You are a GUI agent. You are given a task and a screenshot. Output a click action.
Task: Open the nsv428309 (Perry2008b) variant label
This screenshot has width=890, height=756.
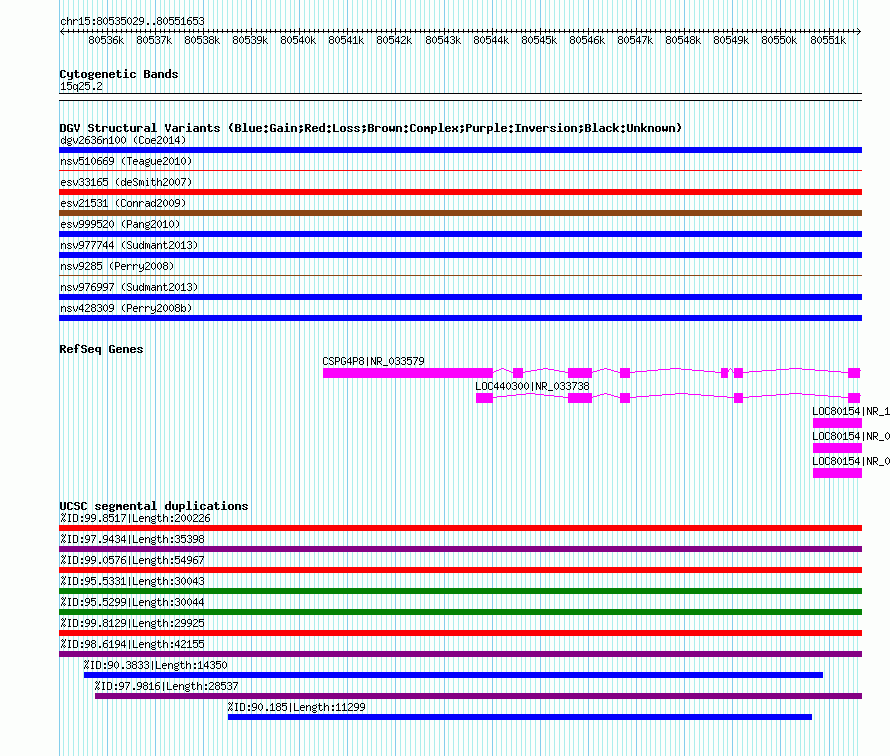(x=126, y=308)
